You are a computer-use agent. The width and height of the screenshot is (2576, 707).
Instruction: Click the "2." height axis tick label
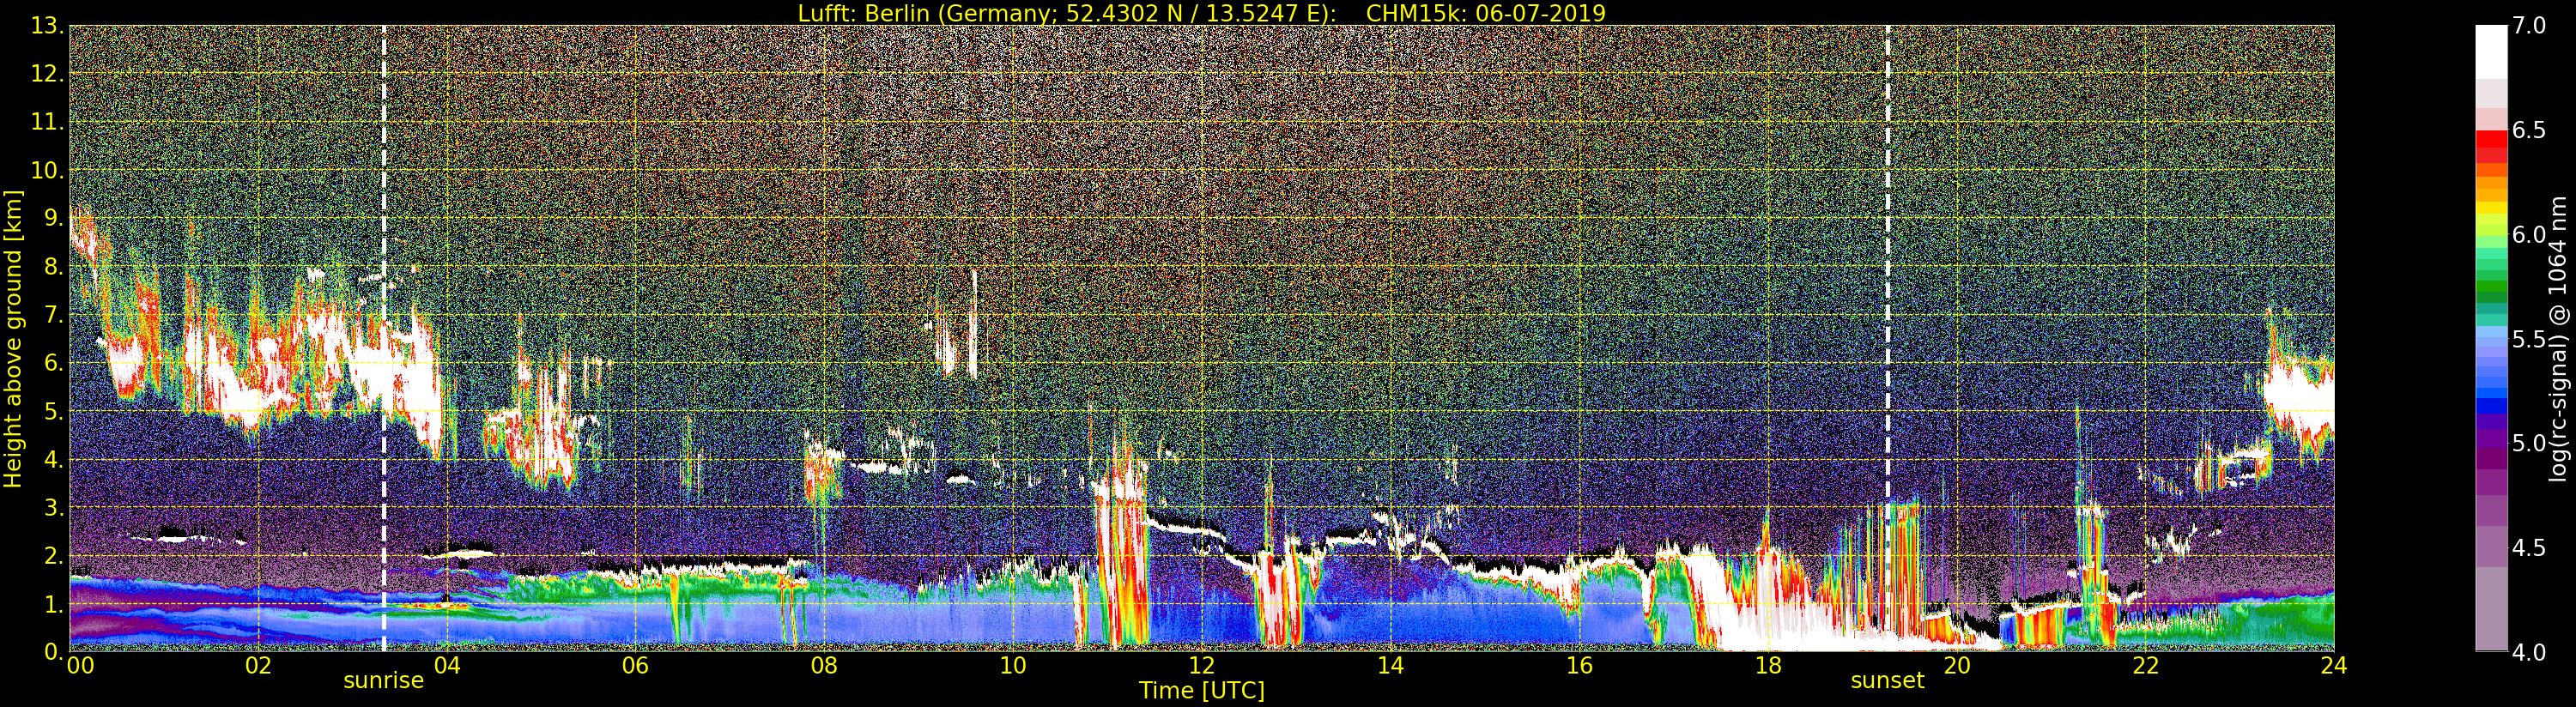[55, 555]
